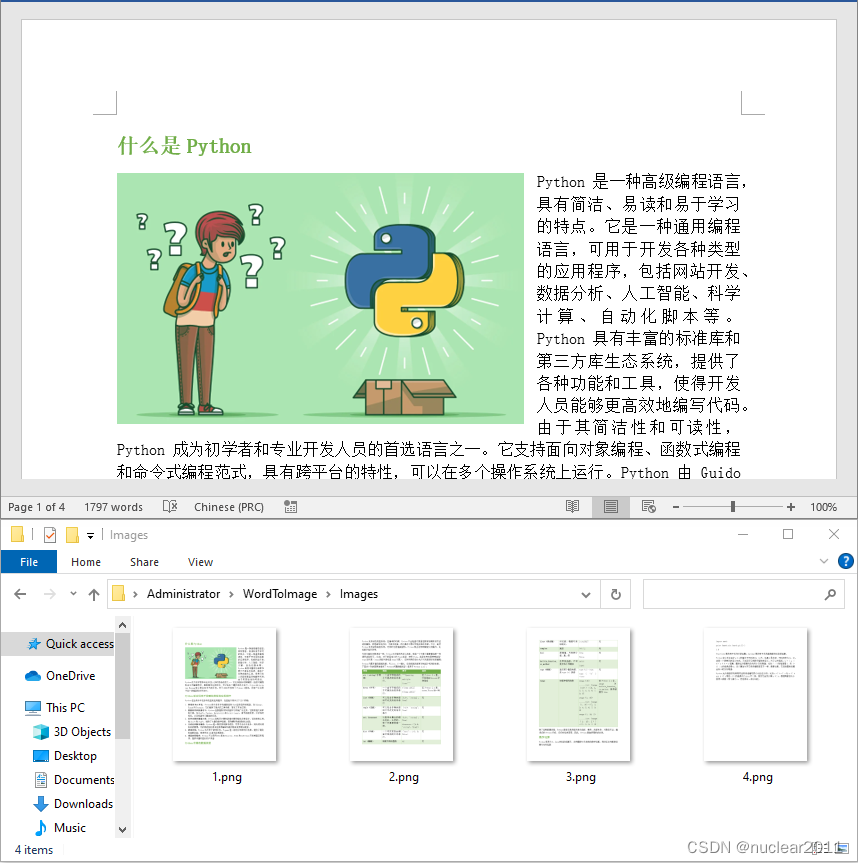The width and height of the screenshot is (858, 863).
Task: Switch Word to Web Layout view
Action: coord(649,506)
